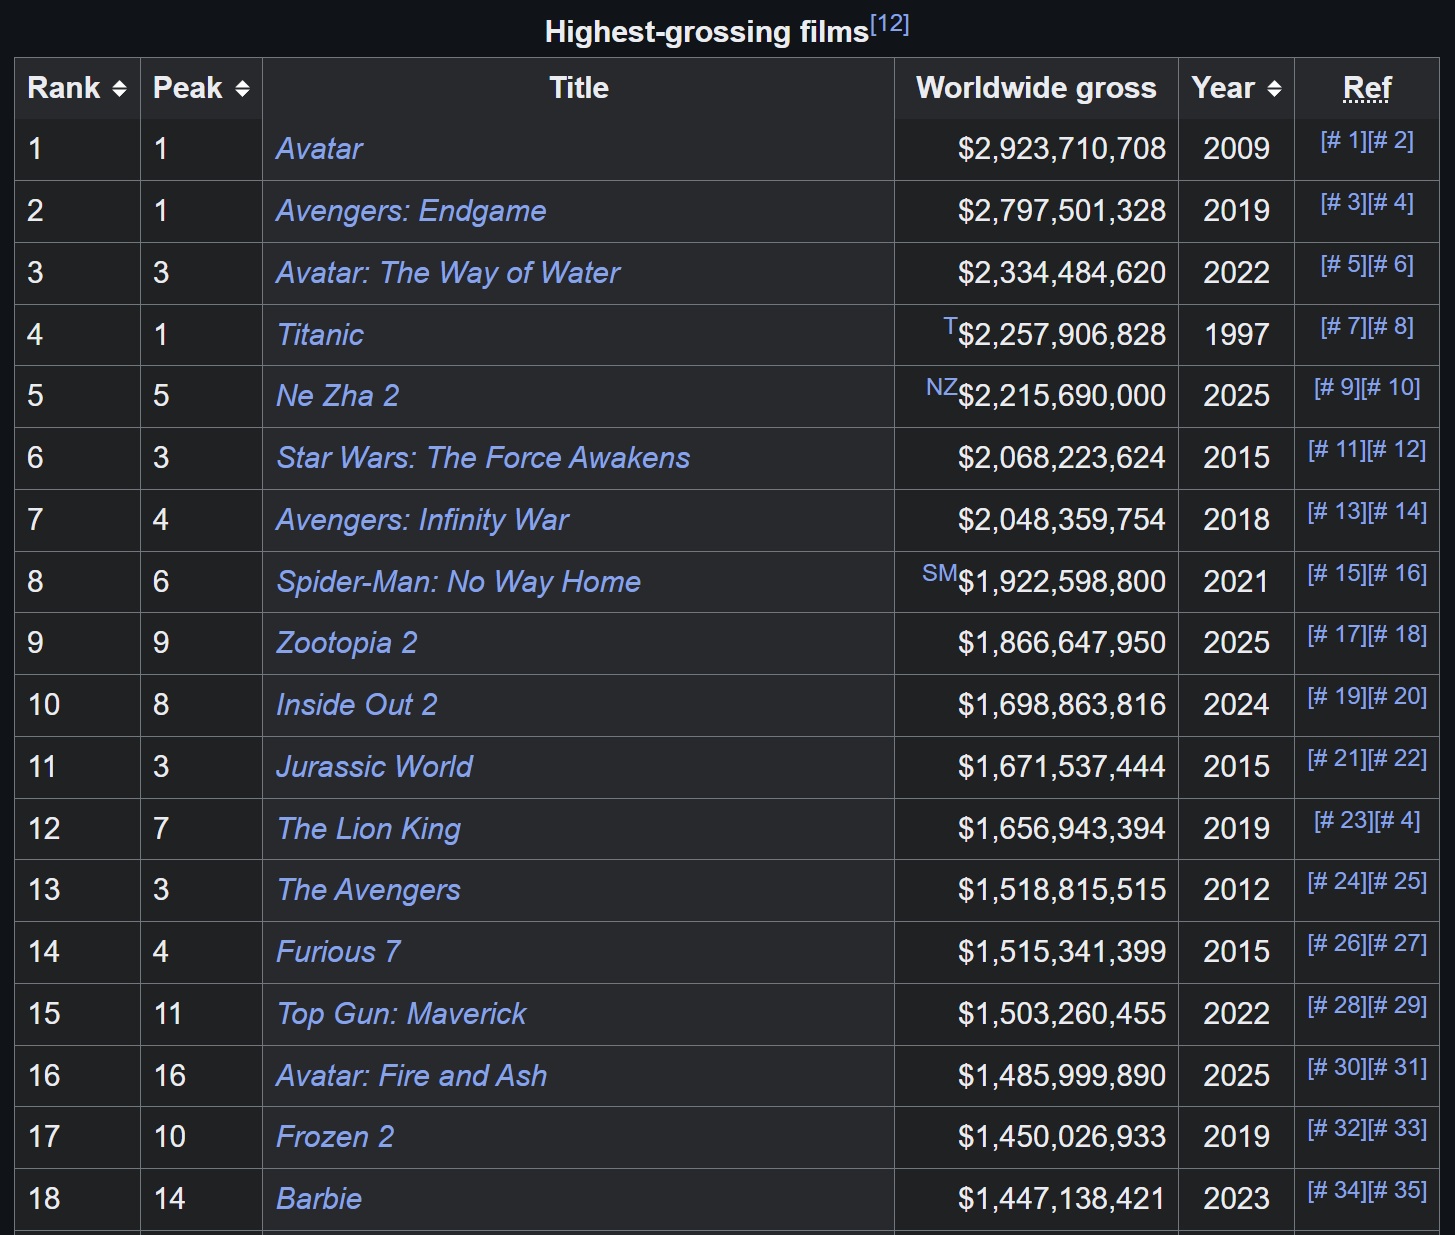Go to the Furious 7 article
This screenshot has width=1455, height=1235.
338,952
